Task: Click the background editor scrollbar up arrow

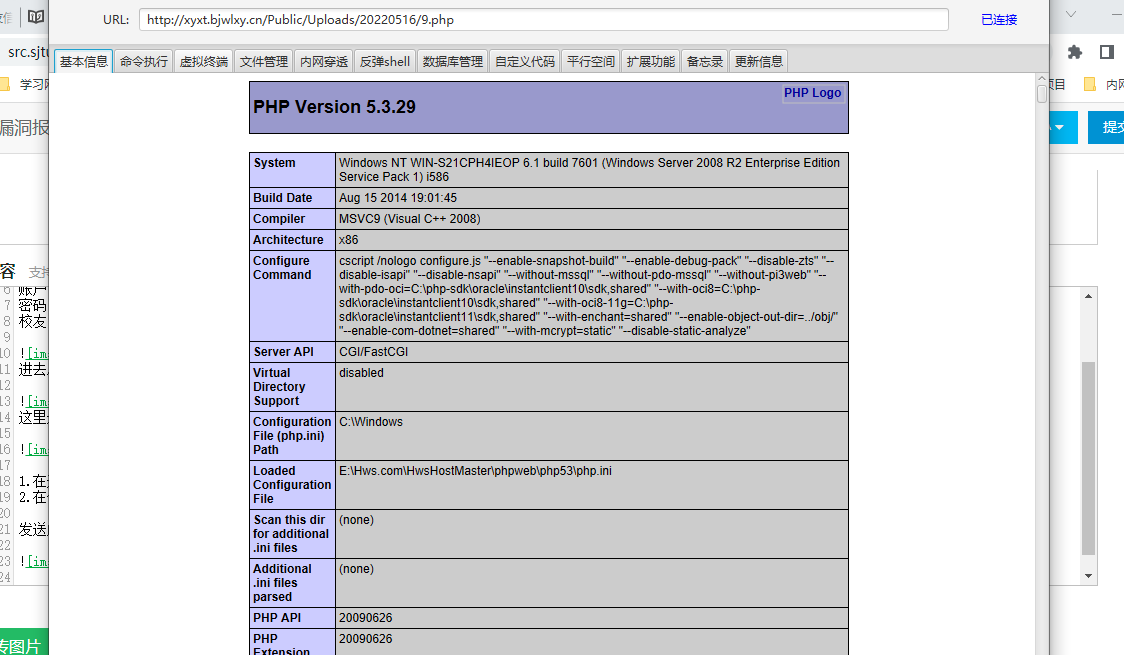Action: tap(1088, 296)
